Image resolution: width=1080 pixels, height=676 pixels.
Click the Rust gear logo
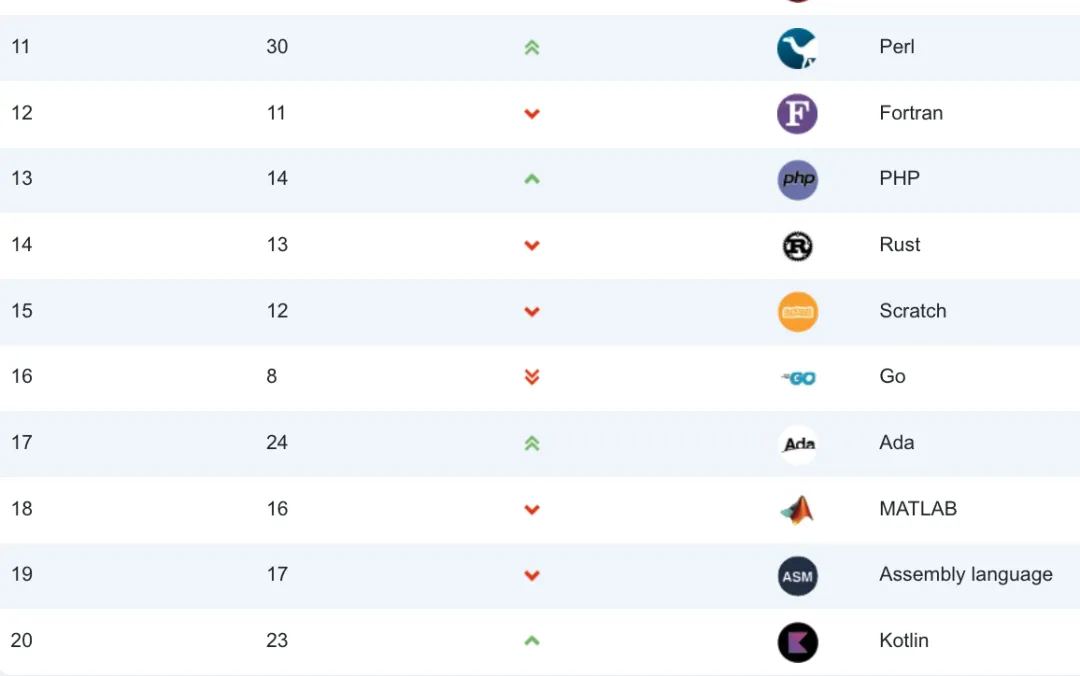tap(797, 246)
